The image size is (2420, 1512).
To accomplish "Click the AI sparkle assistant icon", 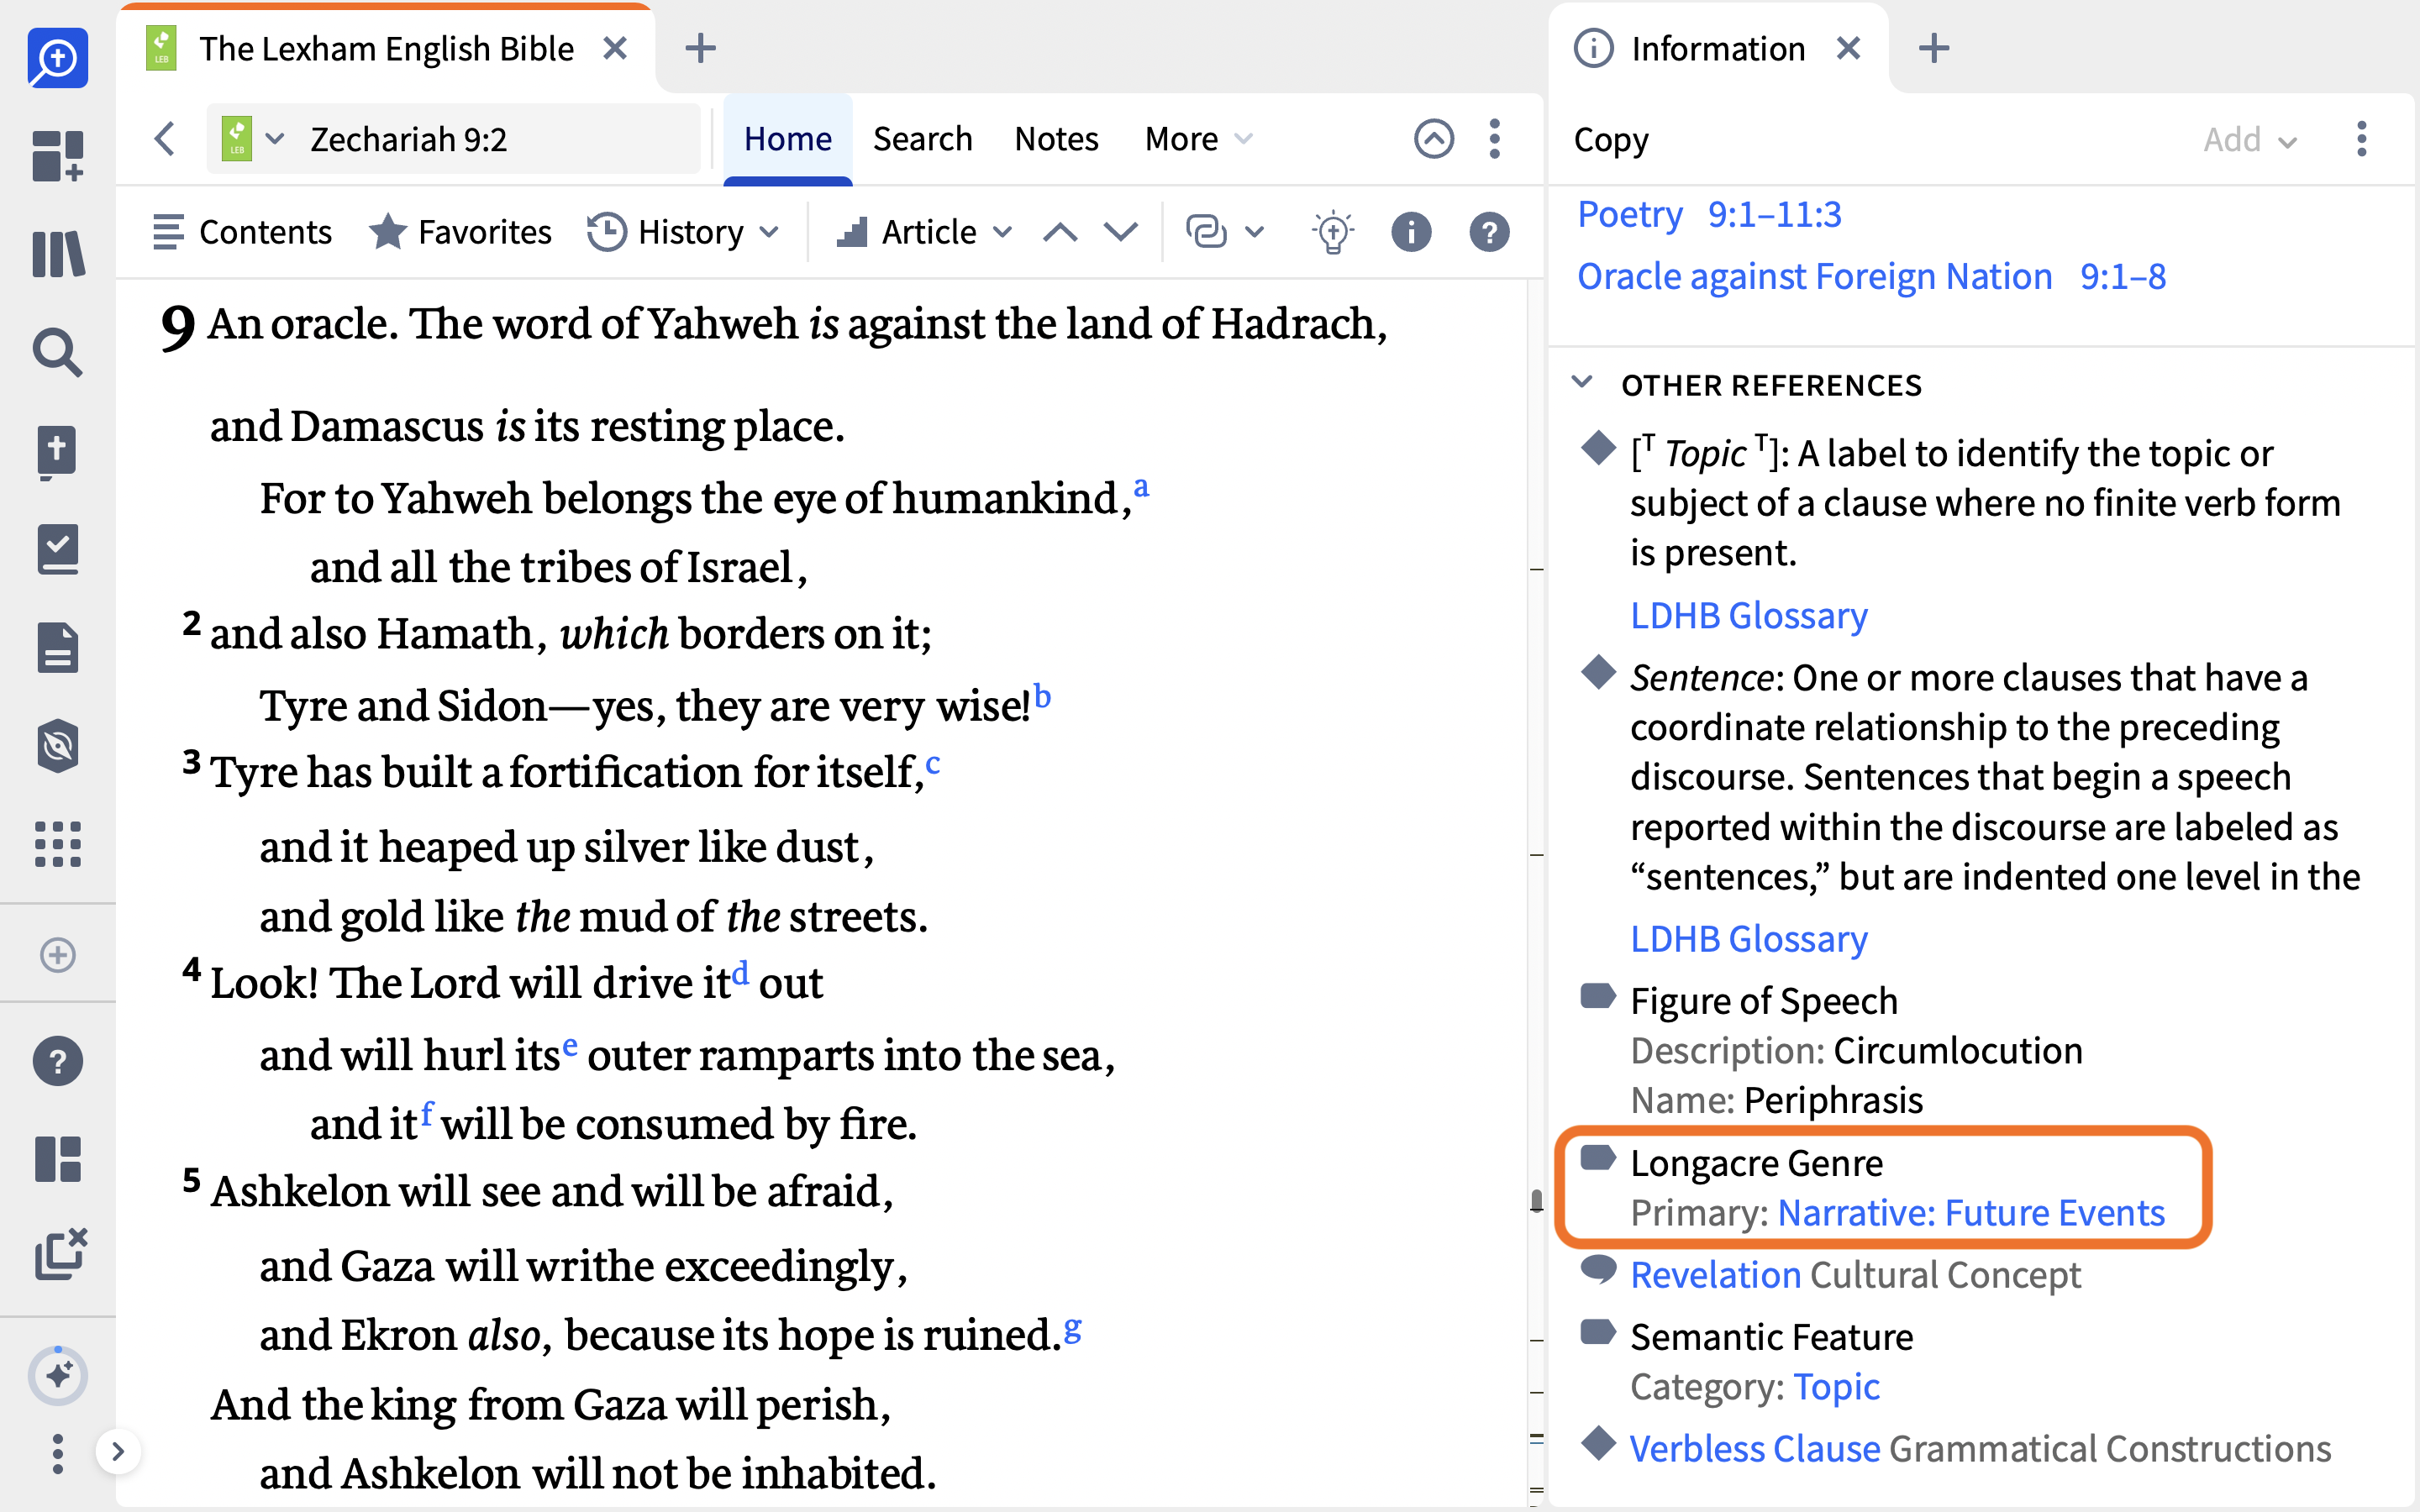I will pyautogui.click(x=58, y=1376).
